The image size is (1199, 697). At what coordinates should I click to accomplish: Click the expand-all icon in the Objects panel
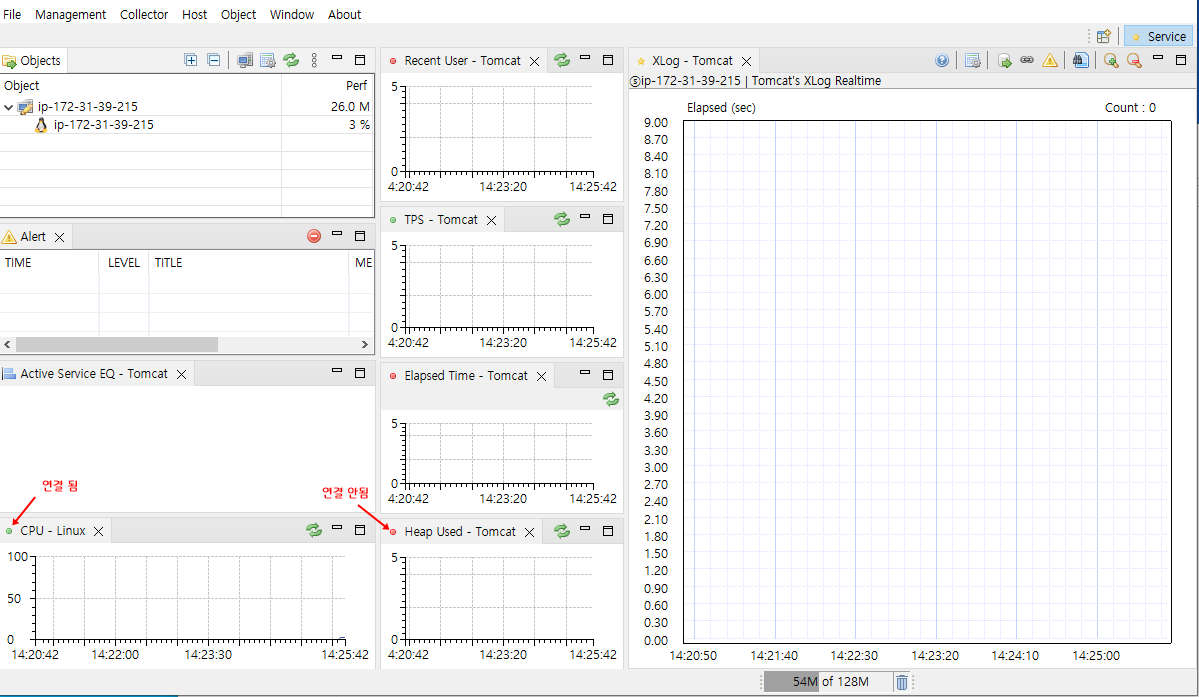(191, 60)
